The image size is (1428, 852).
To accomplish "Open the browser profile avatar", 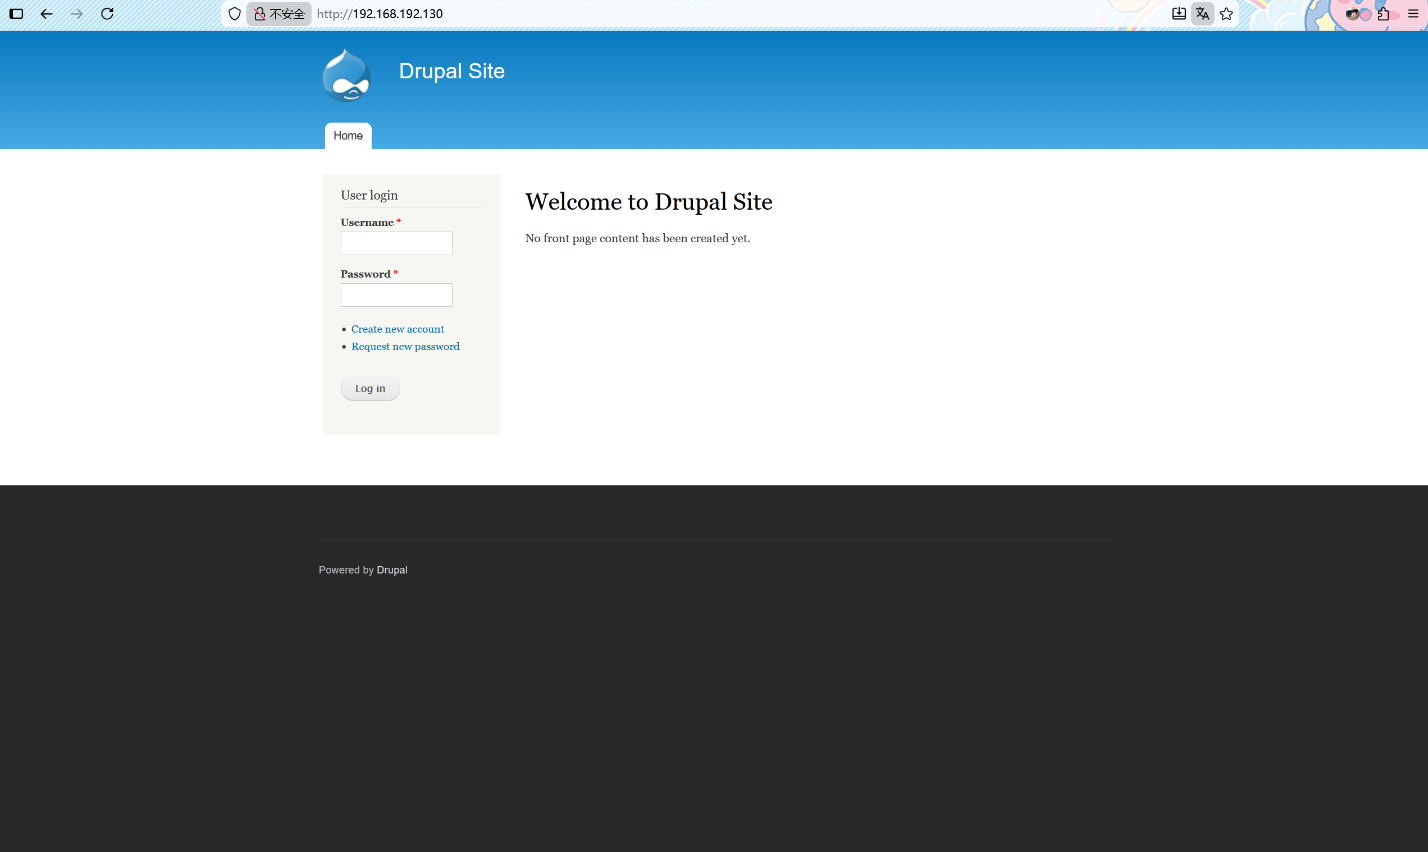I will coord(1357,14).
